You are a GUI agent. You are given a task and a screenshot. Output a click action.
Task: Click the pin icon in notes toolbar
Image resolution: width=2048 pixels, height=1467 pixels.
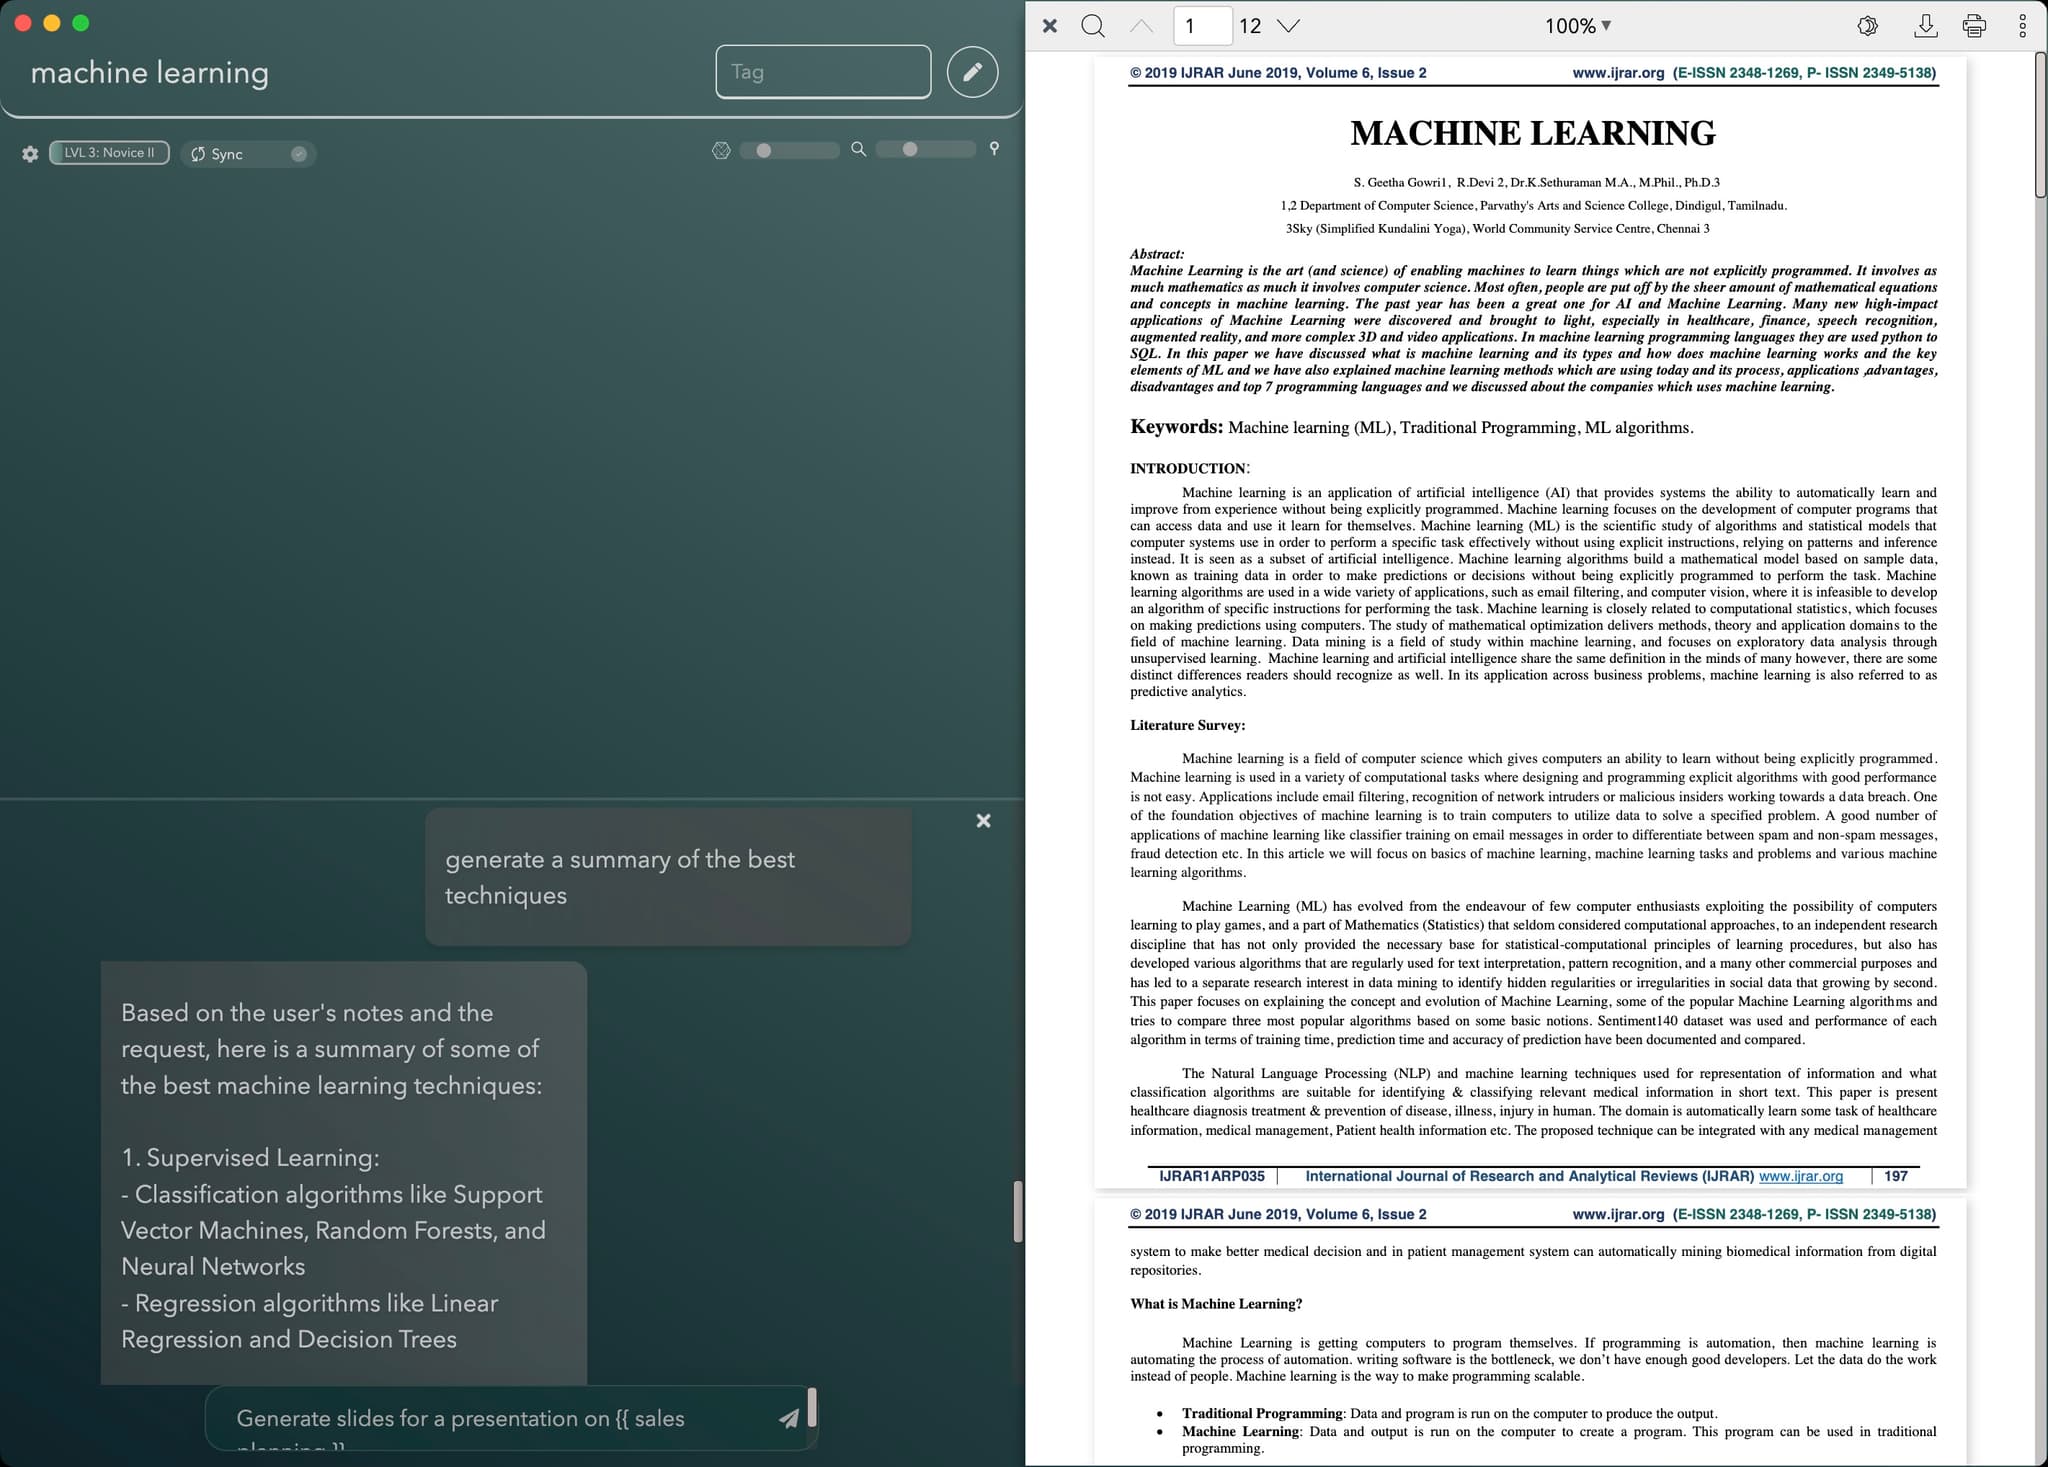pyautogui.click(x=994, y=148)
